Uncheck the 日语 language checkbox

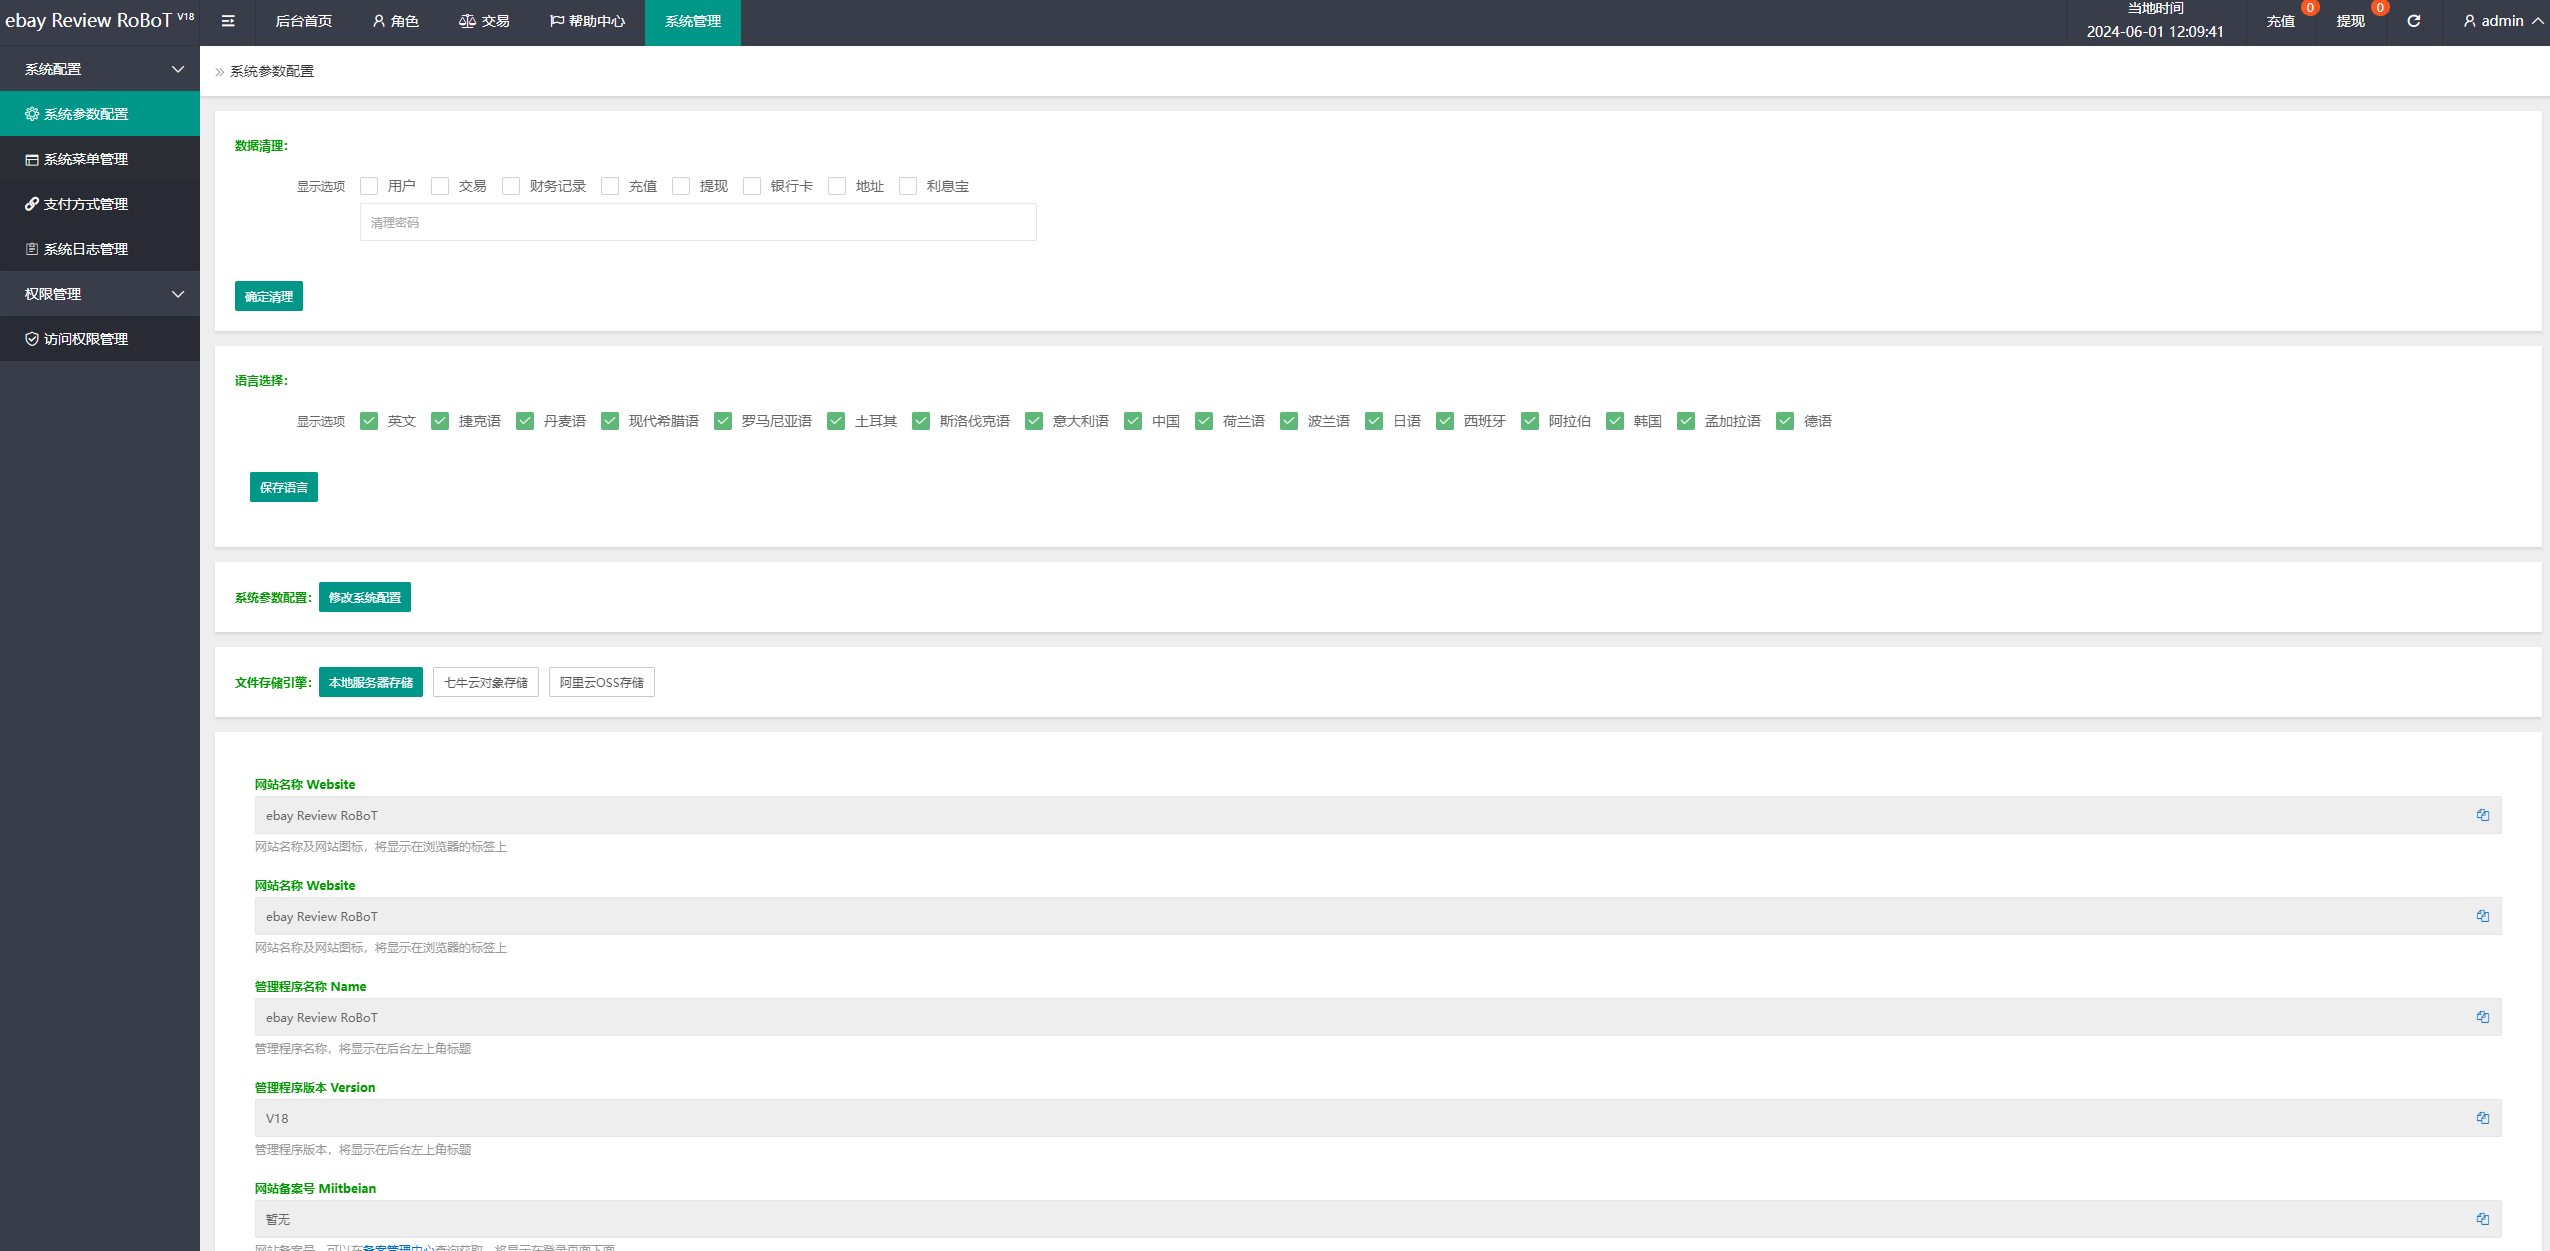1374,421
